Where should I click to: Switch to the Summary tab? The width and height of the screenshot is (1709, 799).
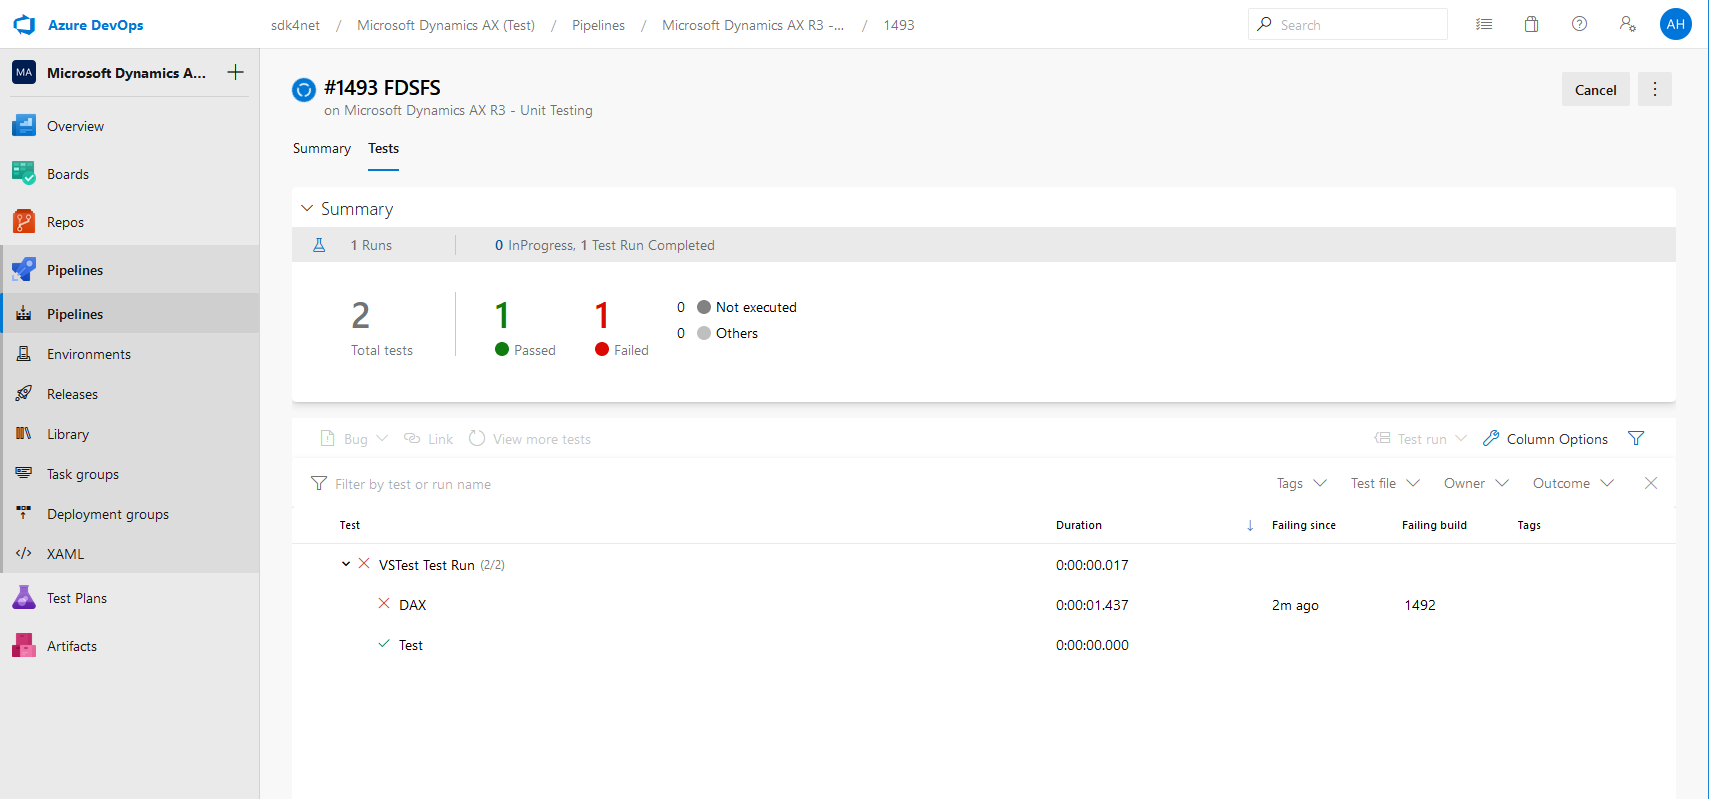coord(322,148)
